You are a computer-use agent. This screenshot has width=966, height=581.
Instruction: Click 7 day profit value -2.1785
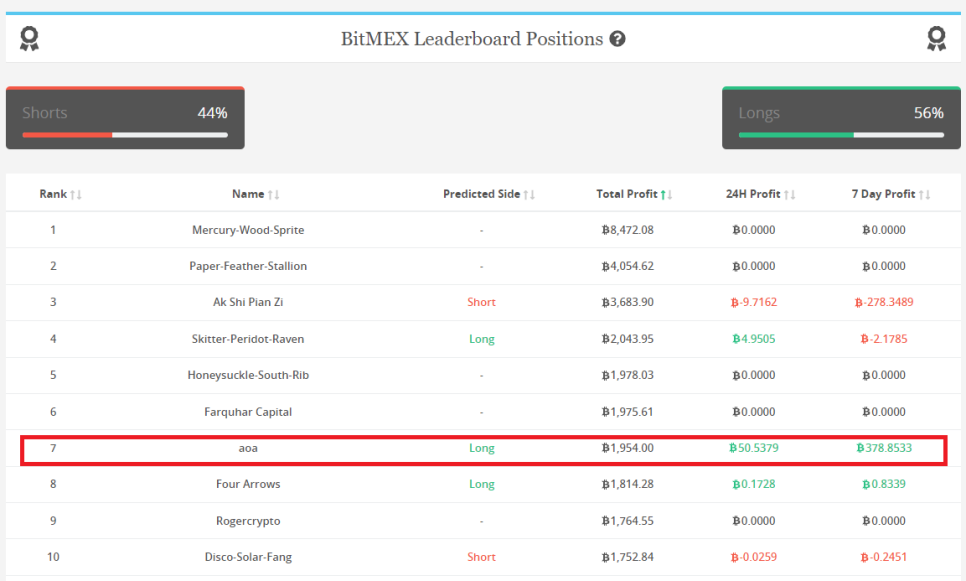[883, 339]
